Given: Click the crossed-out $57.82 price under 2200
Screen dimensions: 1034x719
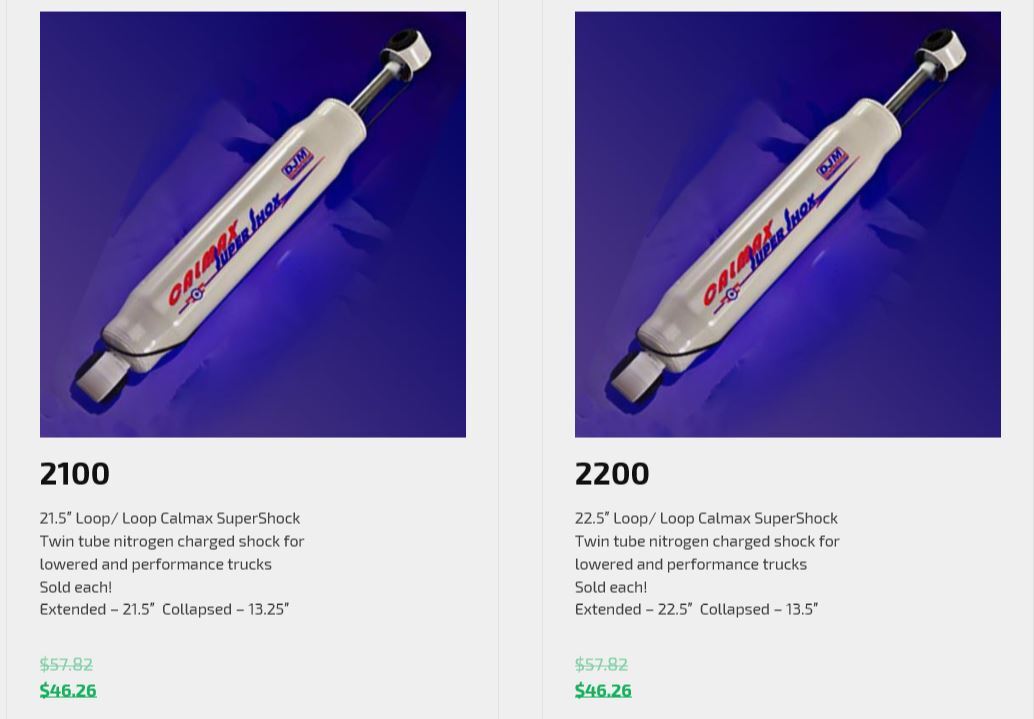Looking at the screenshot, I should click(x=601, y=664).
